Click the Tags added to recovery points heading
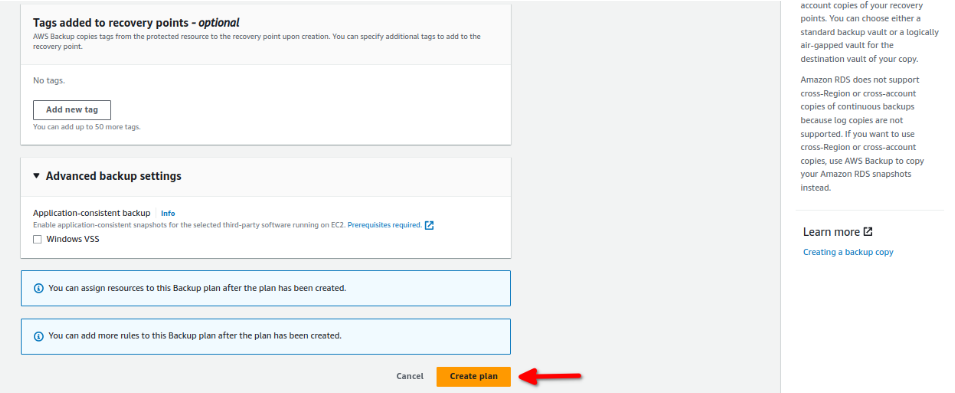The height and width of the screenshot is (393, 955). point(136,23)
